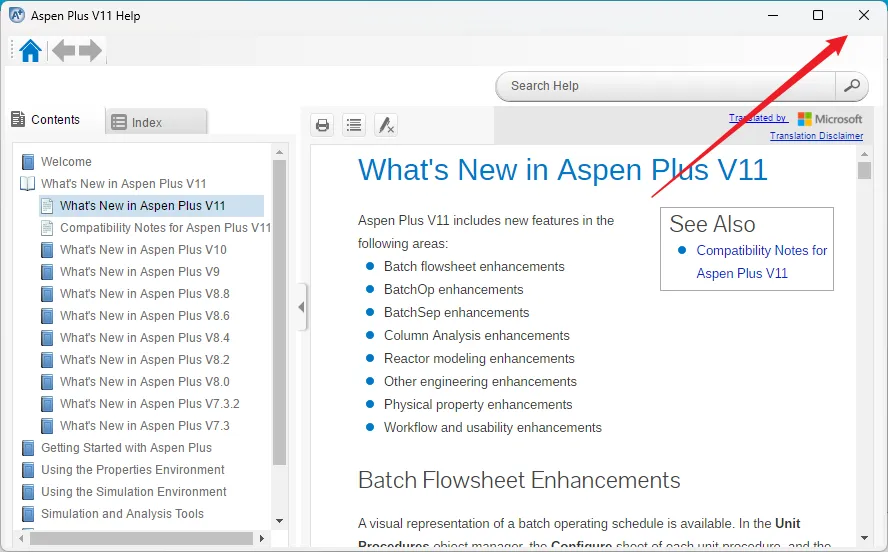The width and height of the screenshot is (888, 552).
Task: Click book icon beside Aspen Plus V9
Action: pos(48,272)
